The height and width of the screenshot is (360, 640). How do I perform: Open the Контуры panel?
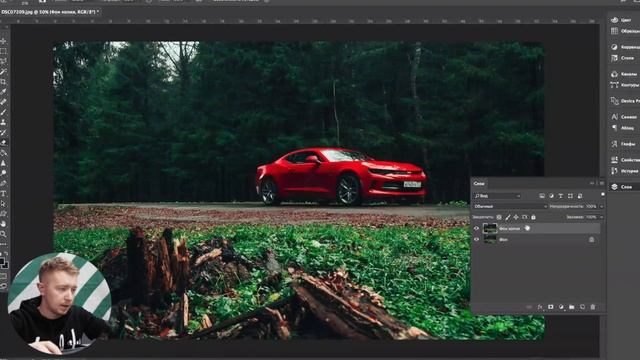tap(624, 85)
